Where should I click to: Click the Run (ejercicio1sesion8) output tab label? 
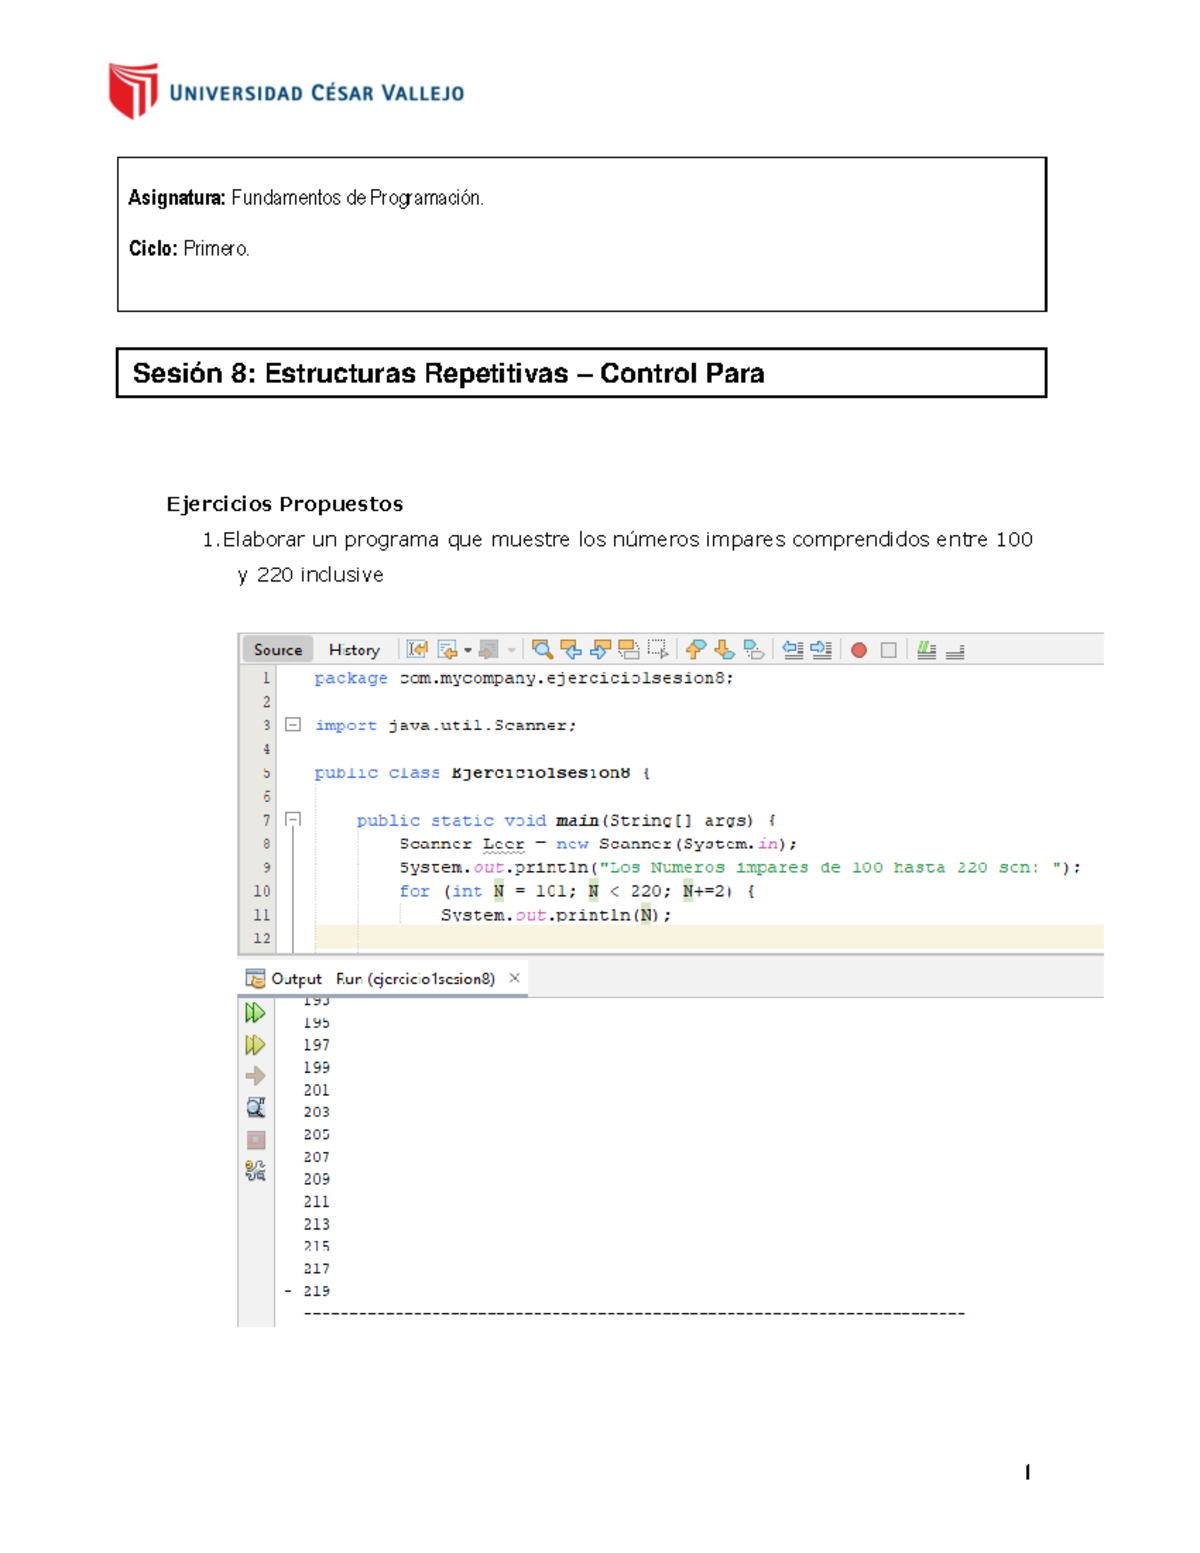pyautogui.click(x=415, y=979)
